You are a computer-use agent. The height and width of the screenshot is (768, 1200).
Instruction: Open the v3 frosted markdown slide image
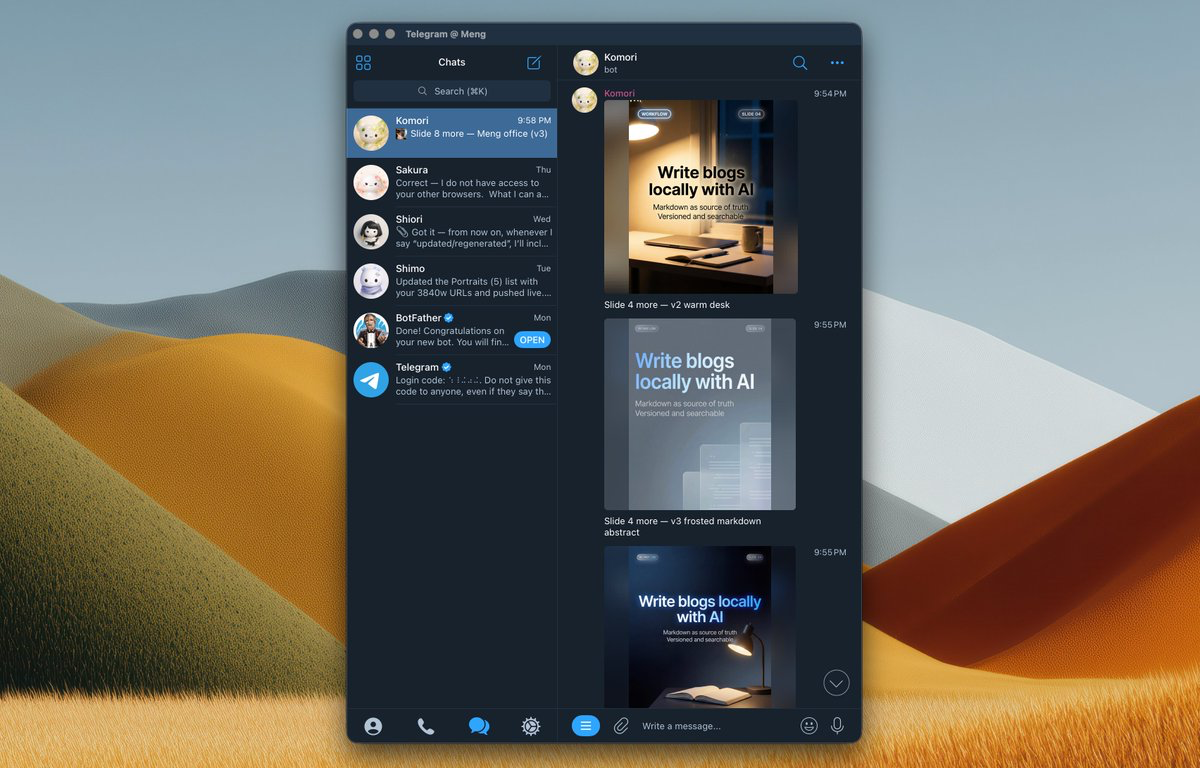(700, 414)
